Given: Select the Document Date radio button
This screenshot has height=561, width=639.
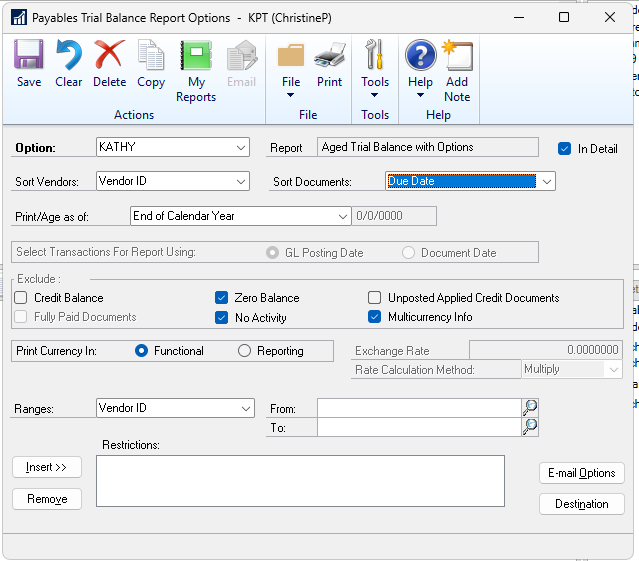Looking at the screenshot, I should pyautogui.click(x=408, y=253).
